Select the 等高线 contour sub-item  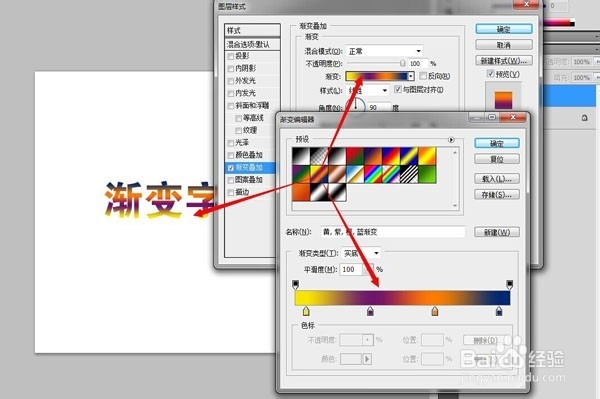pos(253,118)
